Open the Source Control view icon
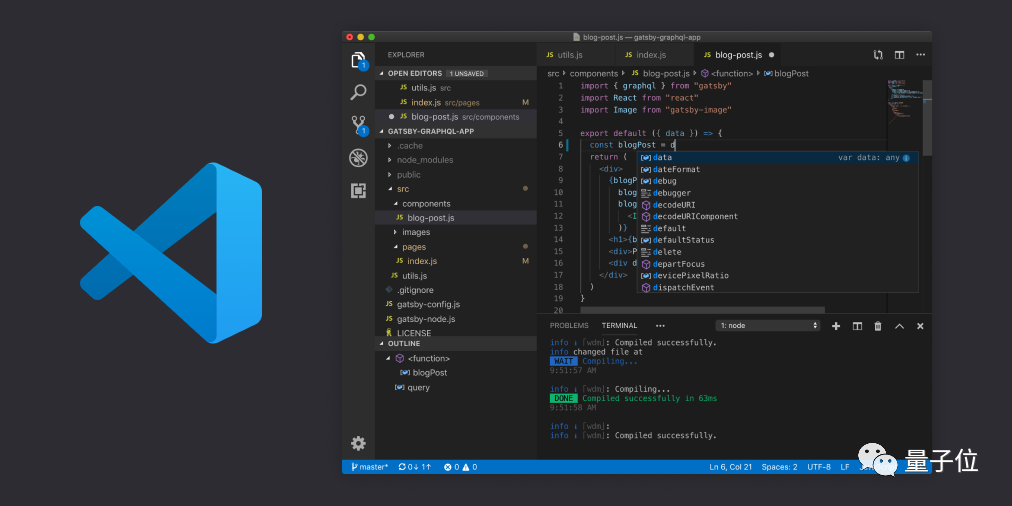 click(x=359, y=125)
